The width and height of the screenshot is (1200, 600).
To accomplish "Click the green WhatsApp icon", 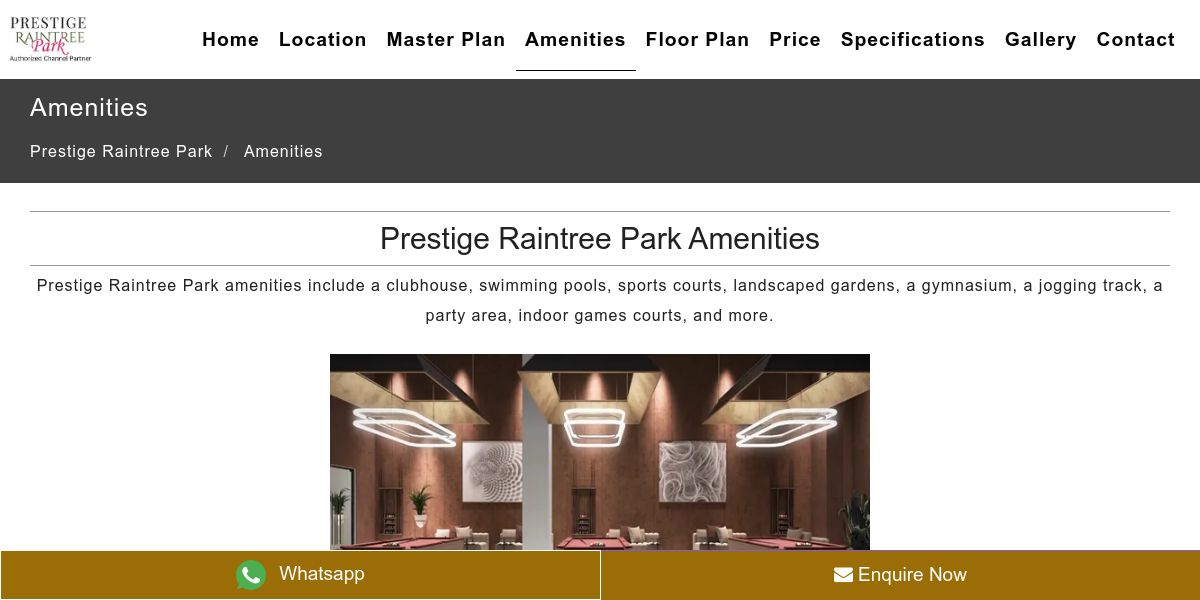I will 251,575.
